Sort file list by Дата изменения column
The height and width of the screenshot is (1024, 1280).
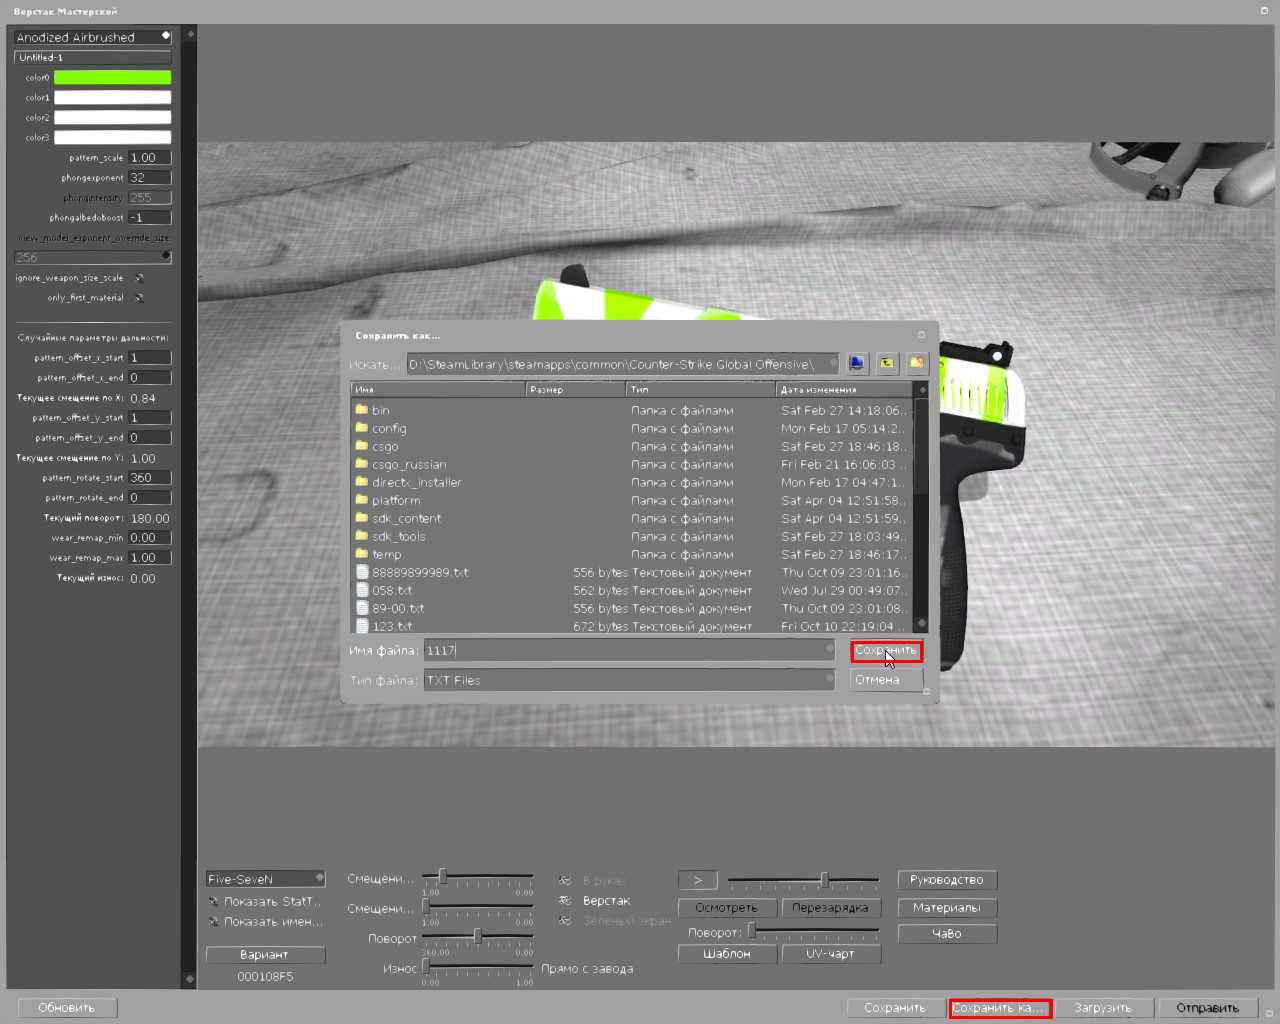pyautogui.click(x=844, y=389)
